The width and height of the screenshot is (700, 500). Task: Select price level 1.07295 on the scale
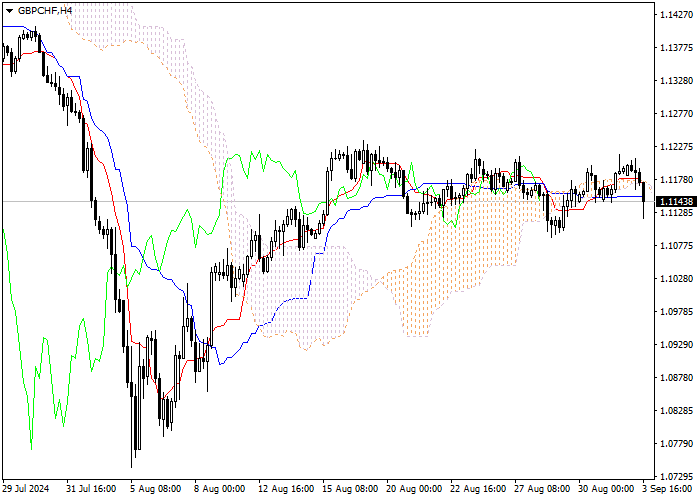pos(676,476)
